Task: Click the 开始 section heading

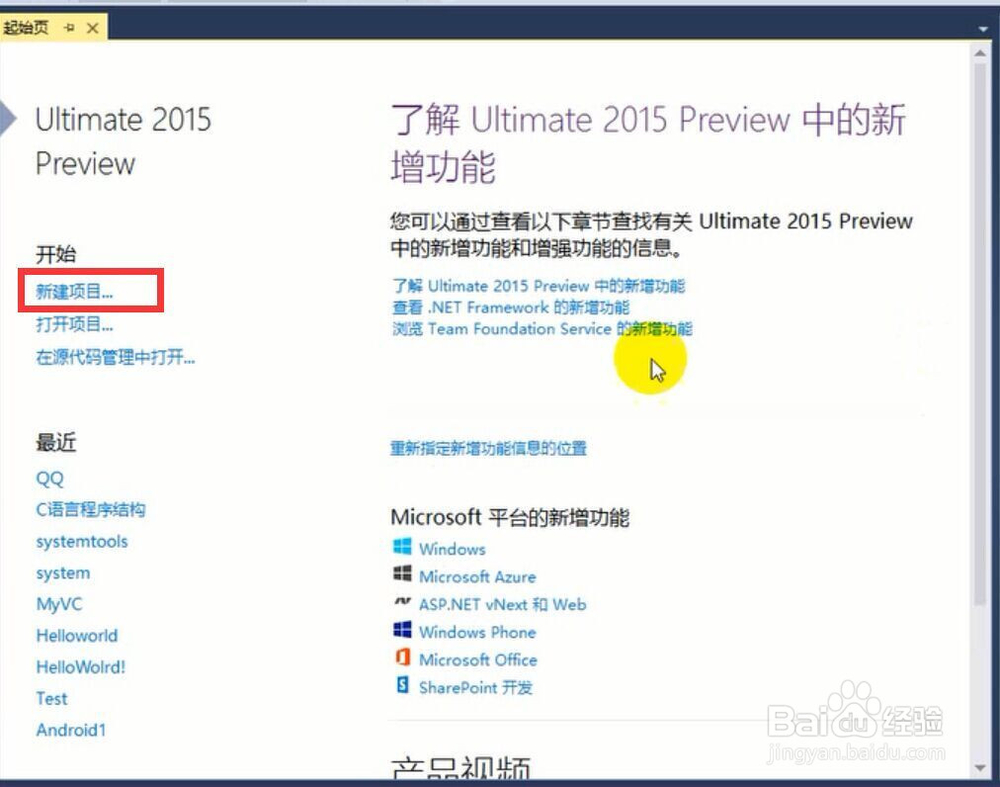Action: (56, 254)
